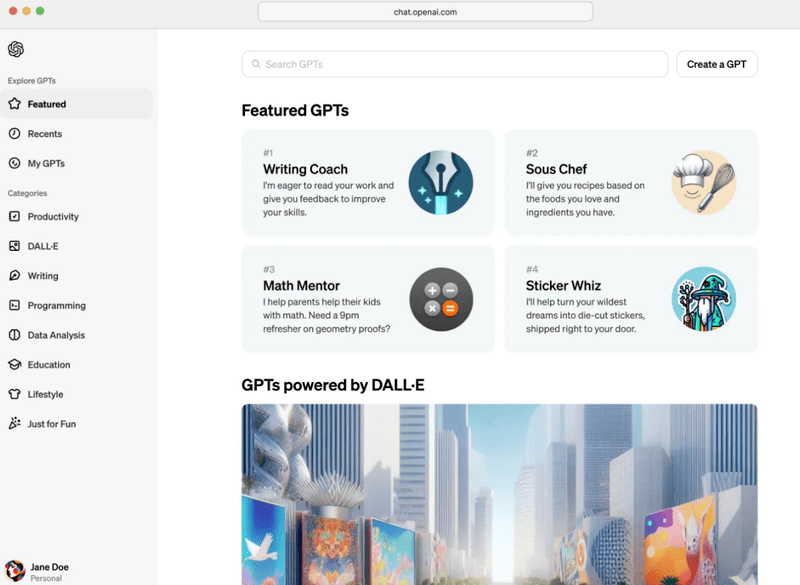Click the Just for Fun party icon
This screenshot has height=585, width=800.
(15, 424)
